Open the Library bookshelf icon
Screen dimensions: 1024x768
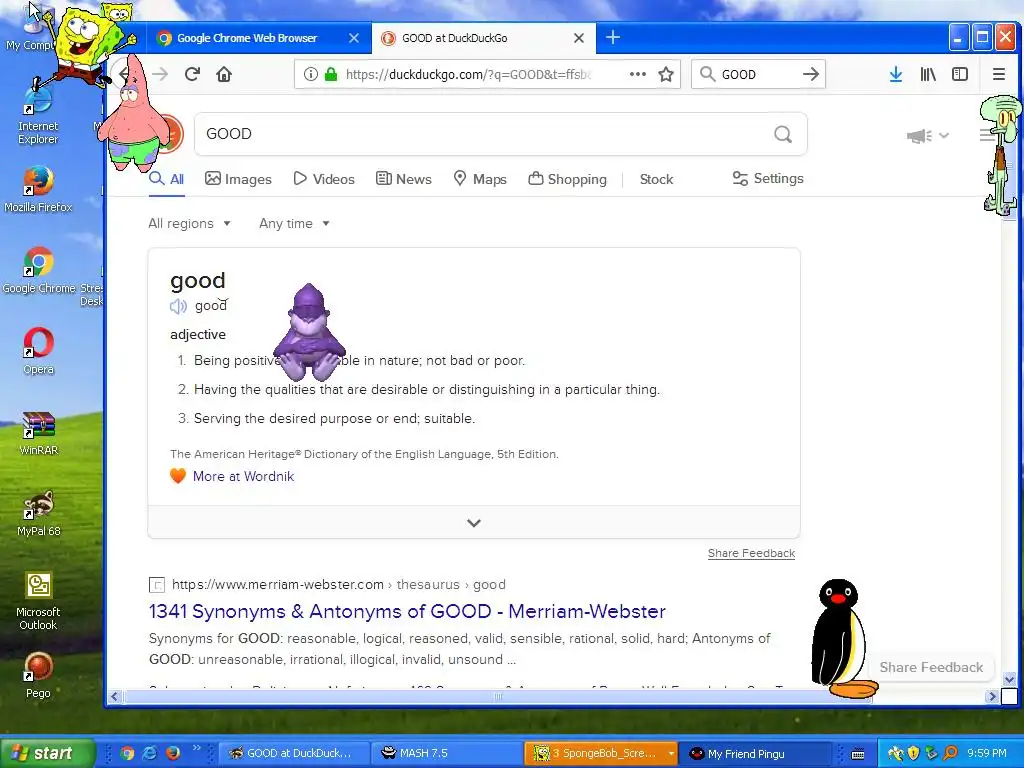pyautogui.click(x=928, y=74)
